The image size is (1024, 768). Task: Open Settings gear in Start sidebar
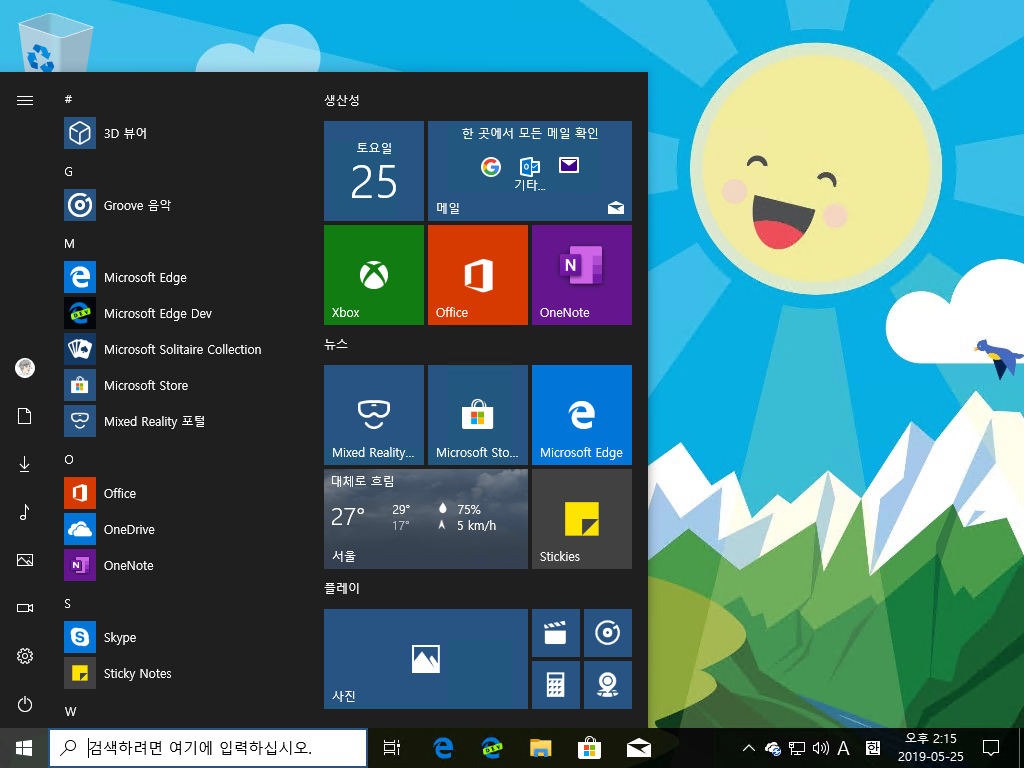click(25, 656)
